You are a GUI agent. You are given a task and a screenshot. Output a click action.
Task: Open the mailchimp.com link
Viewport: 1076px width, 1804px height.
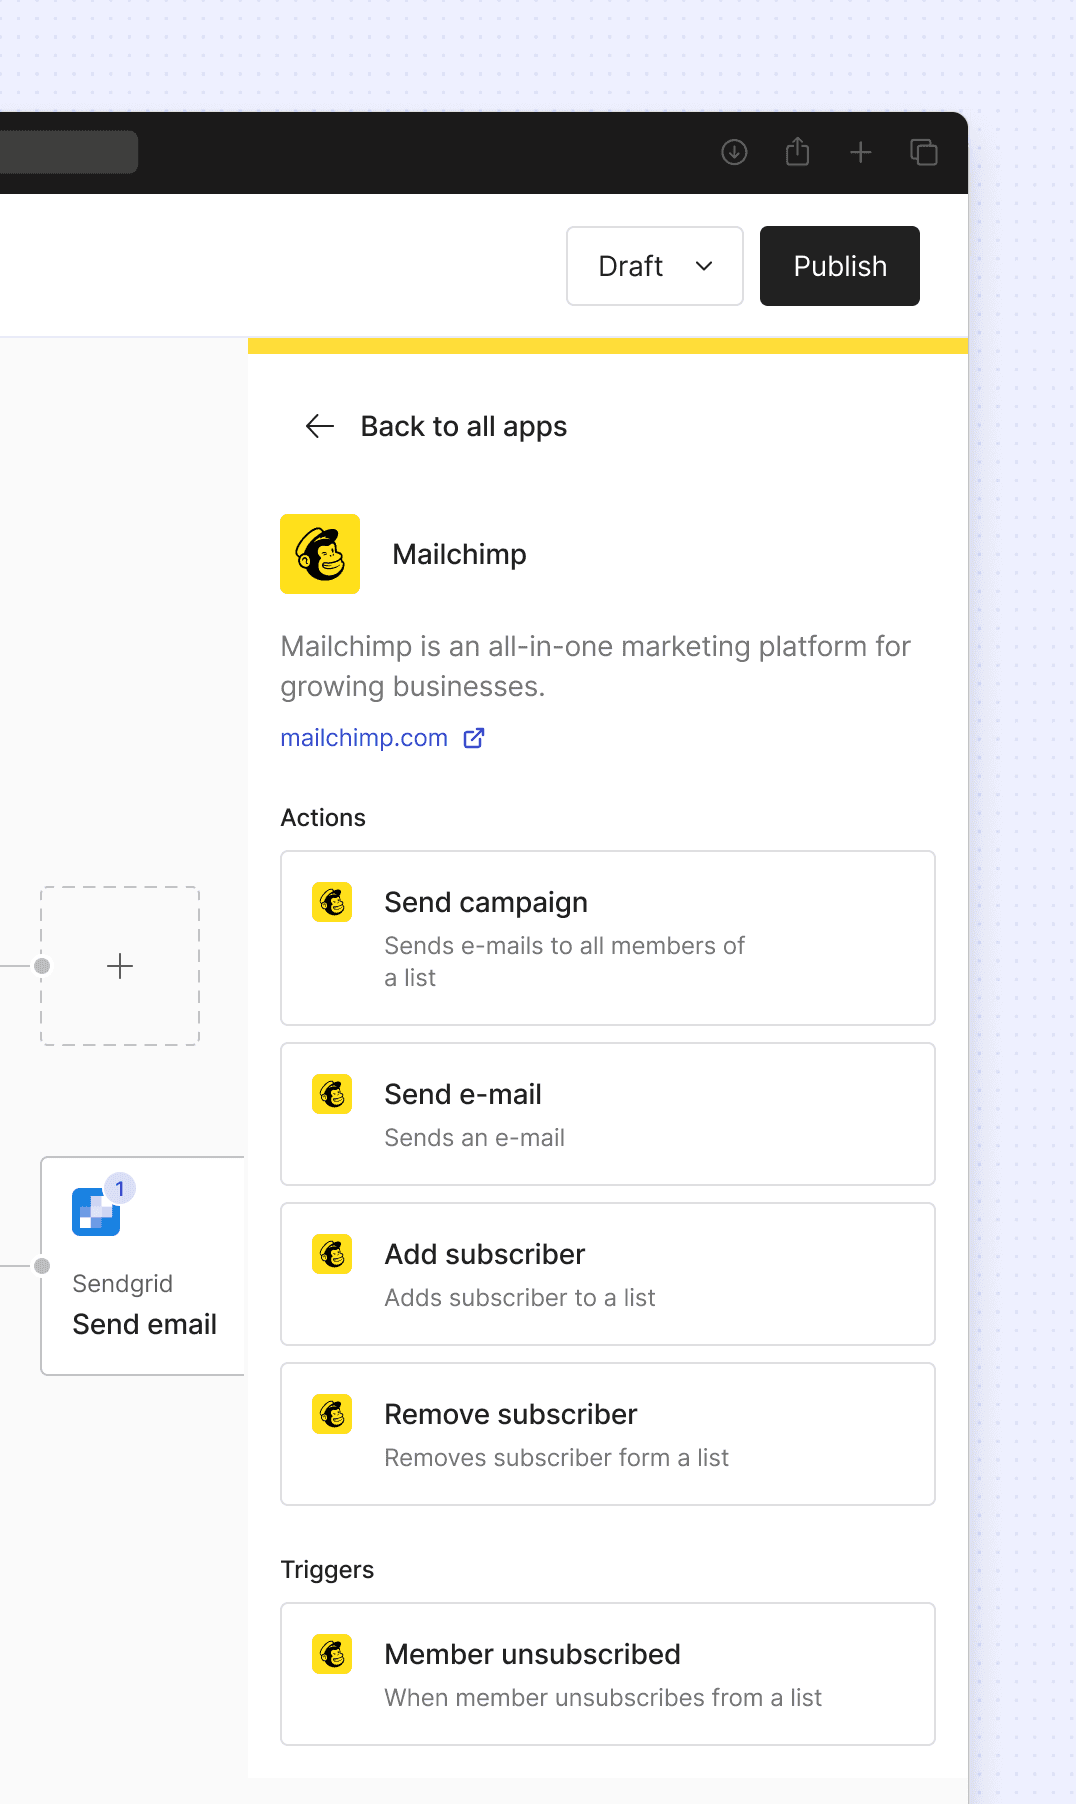pos(364,738)
